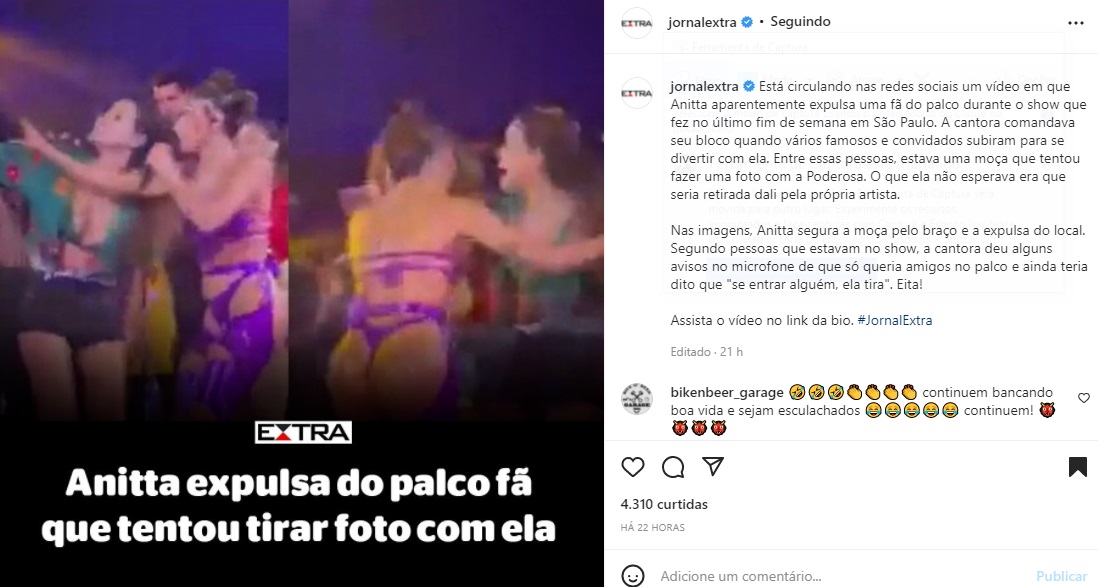Open comments via speech bubble icon
Image resolution: width=1098 pixels, height=587 pixels.
tap(673, 467)
